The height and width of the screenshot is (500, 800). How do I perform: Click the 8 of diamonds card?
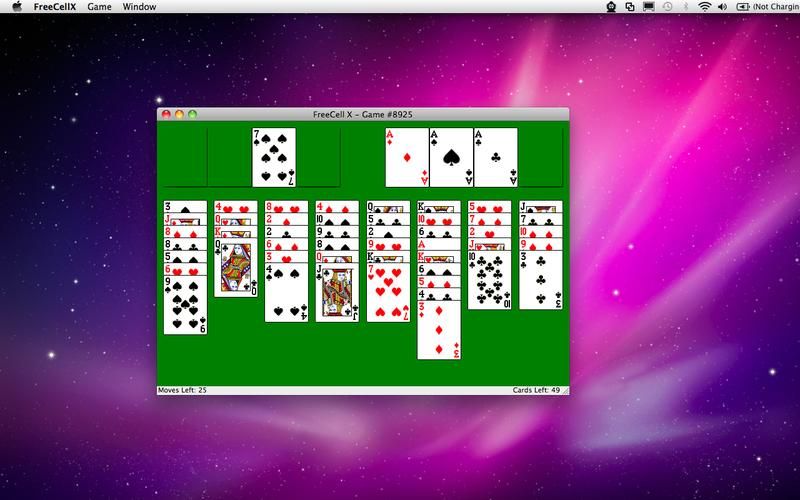click(x=185, y=232)
